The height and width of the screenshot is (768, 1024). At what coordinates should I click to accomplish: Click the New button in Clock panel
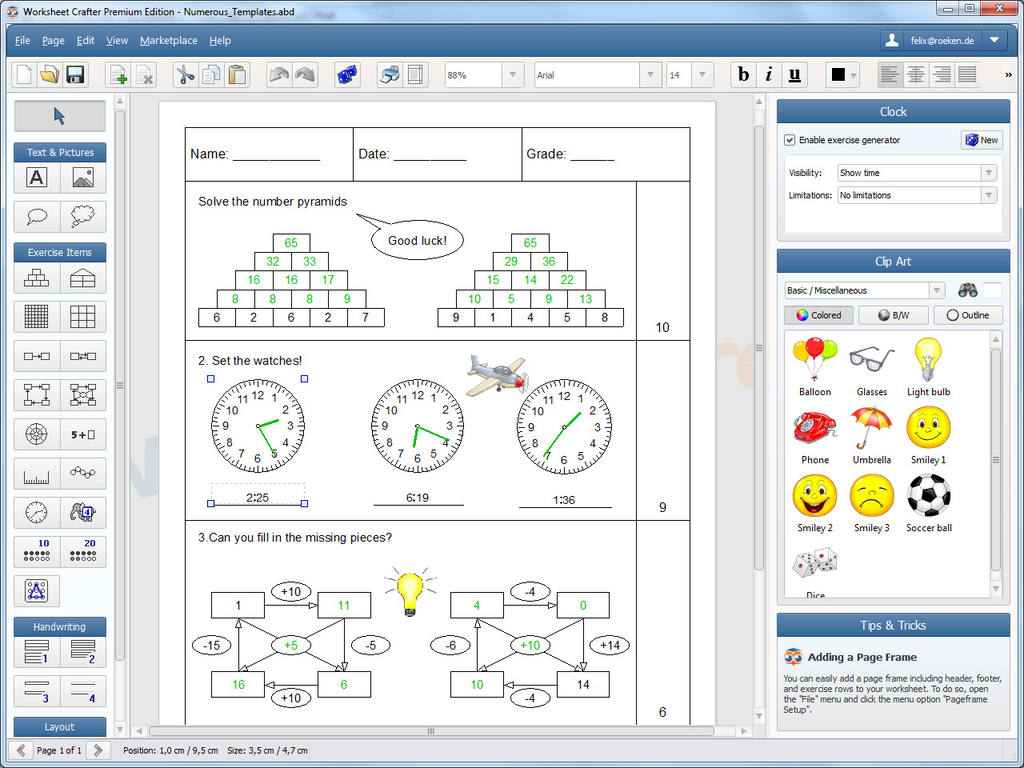[980, 140]
